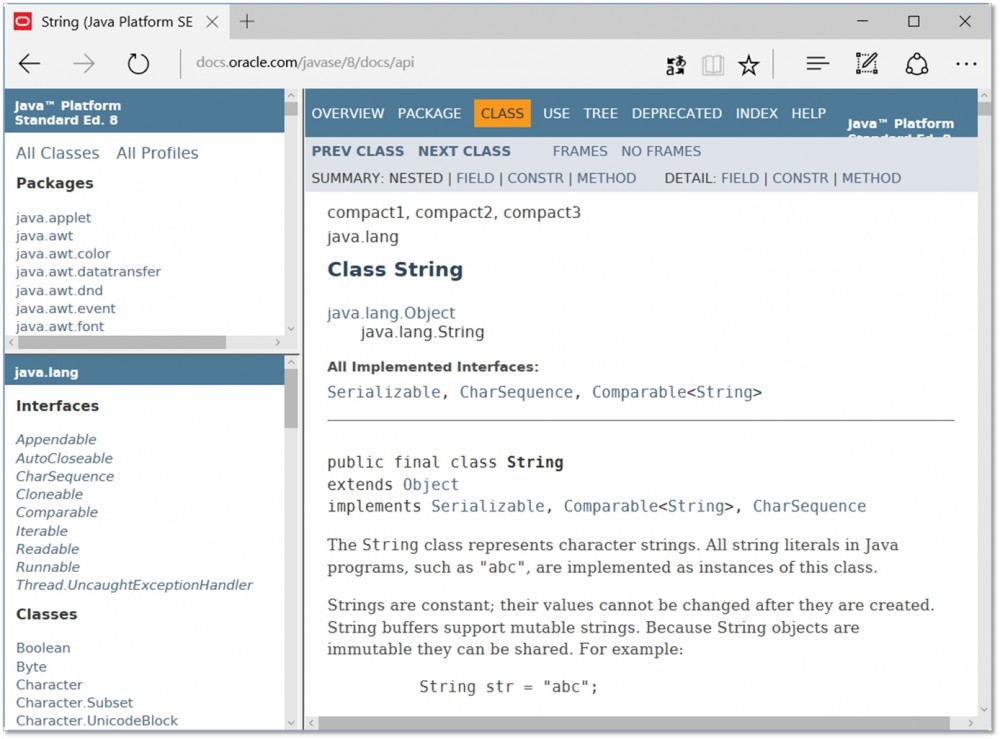The width and height of the screenshot is (1000, 739).
Task: Select the Packages heading in left frame
Action: coord(55,184)
